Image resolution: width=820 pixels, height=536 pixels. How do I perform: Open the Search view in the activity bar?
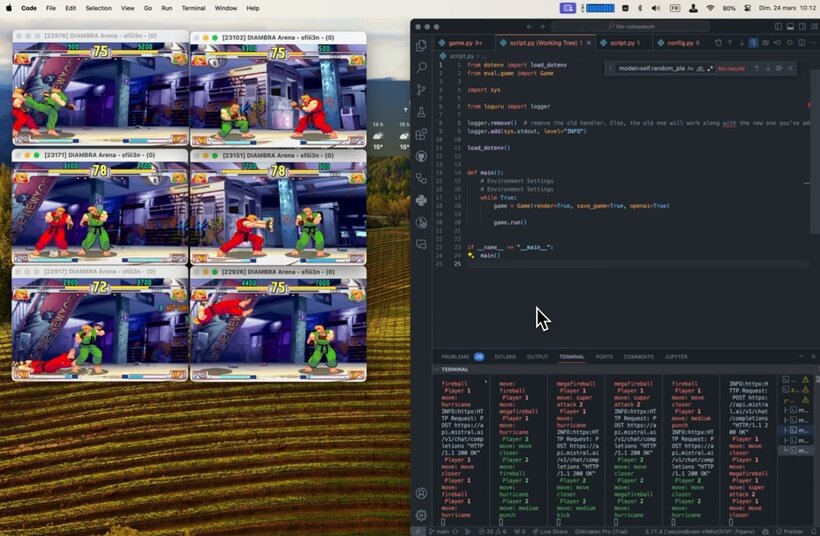421,67
